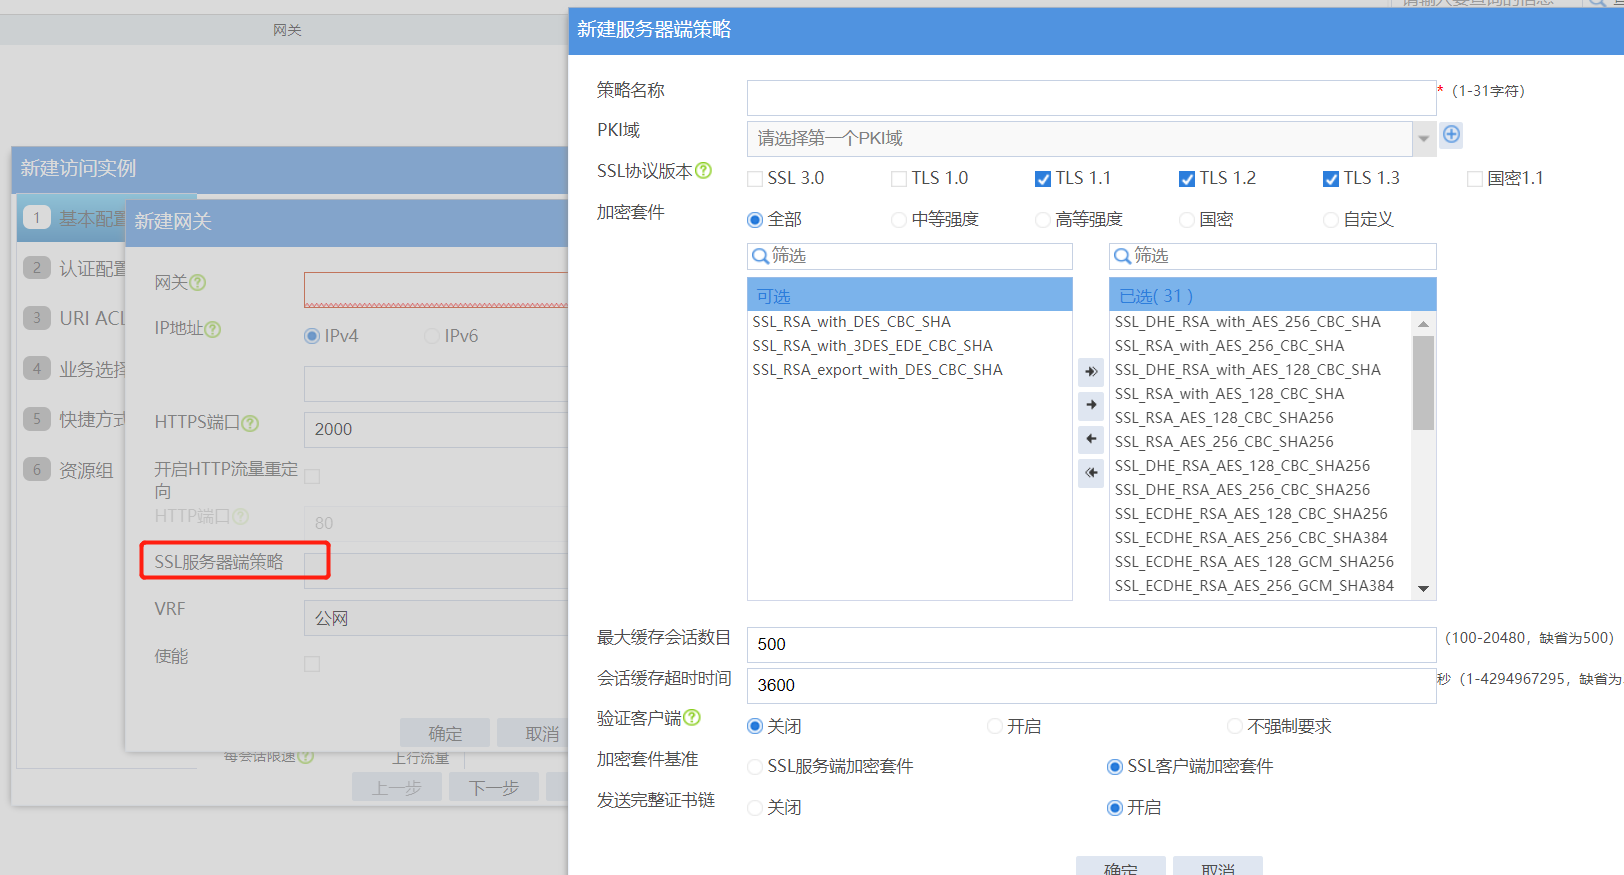Click the add-all double right arrow button
This screenshot has height=875, width=1624.
point(1091,371)
